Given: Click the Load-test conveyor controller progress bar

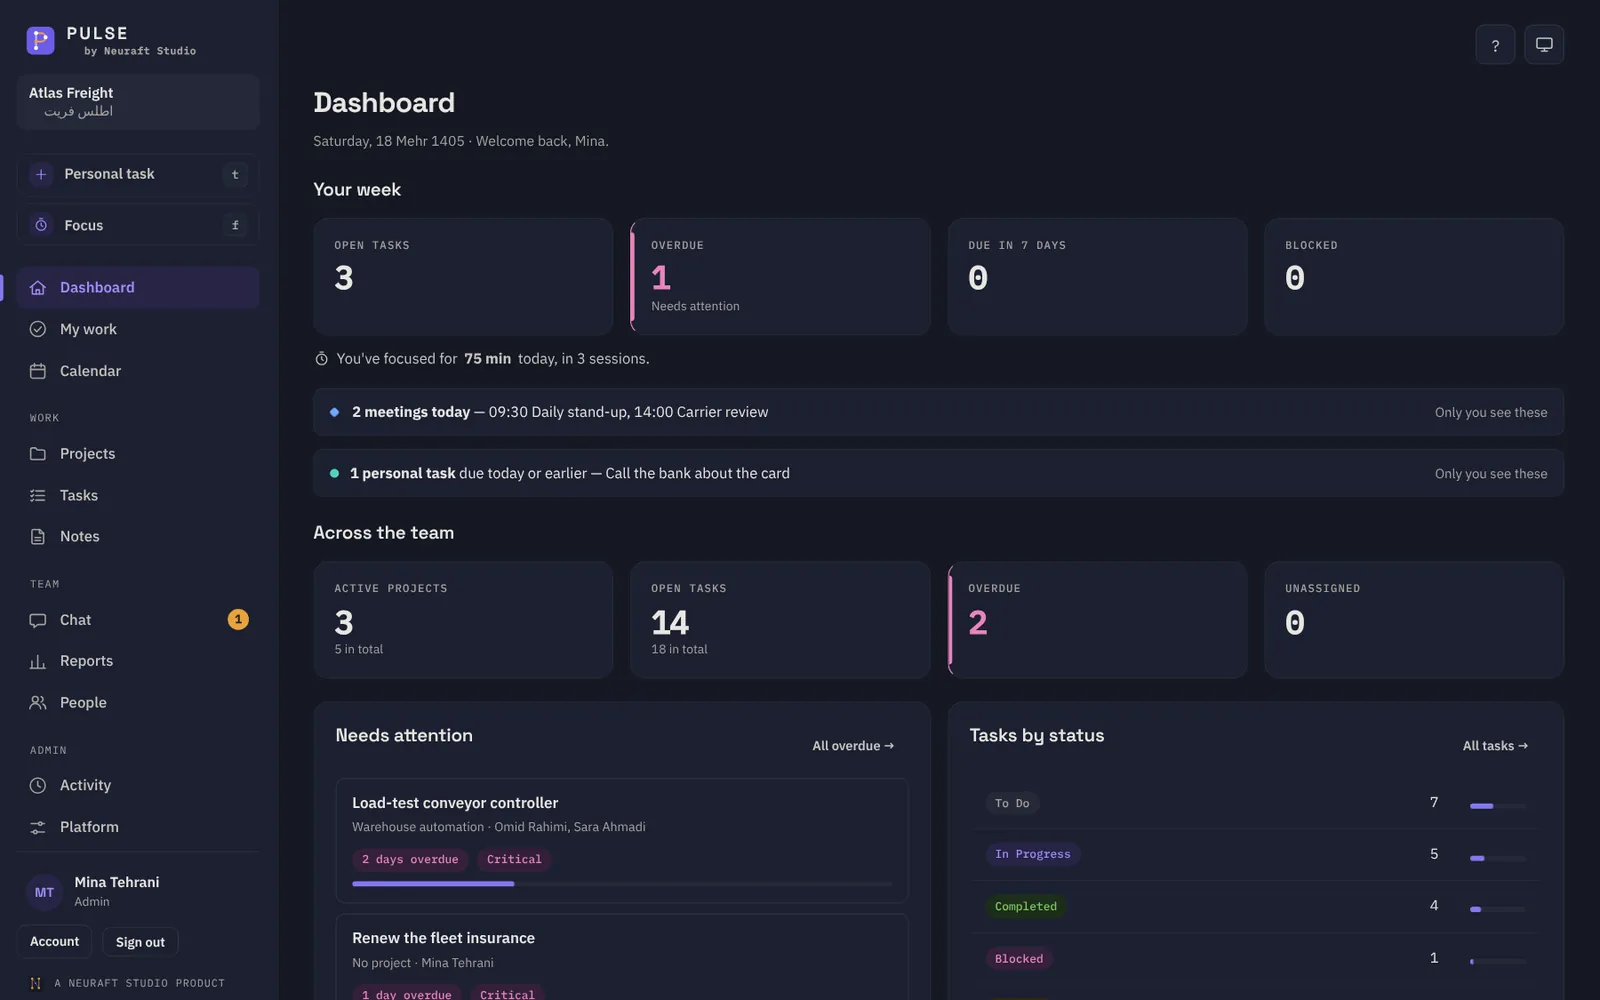Looking at the screenshot, I should coord(622,884).
